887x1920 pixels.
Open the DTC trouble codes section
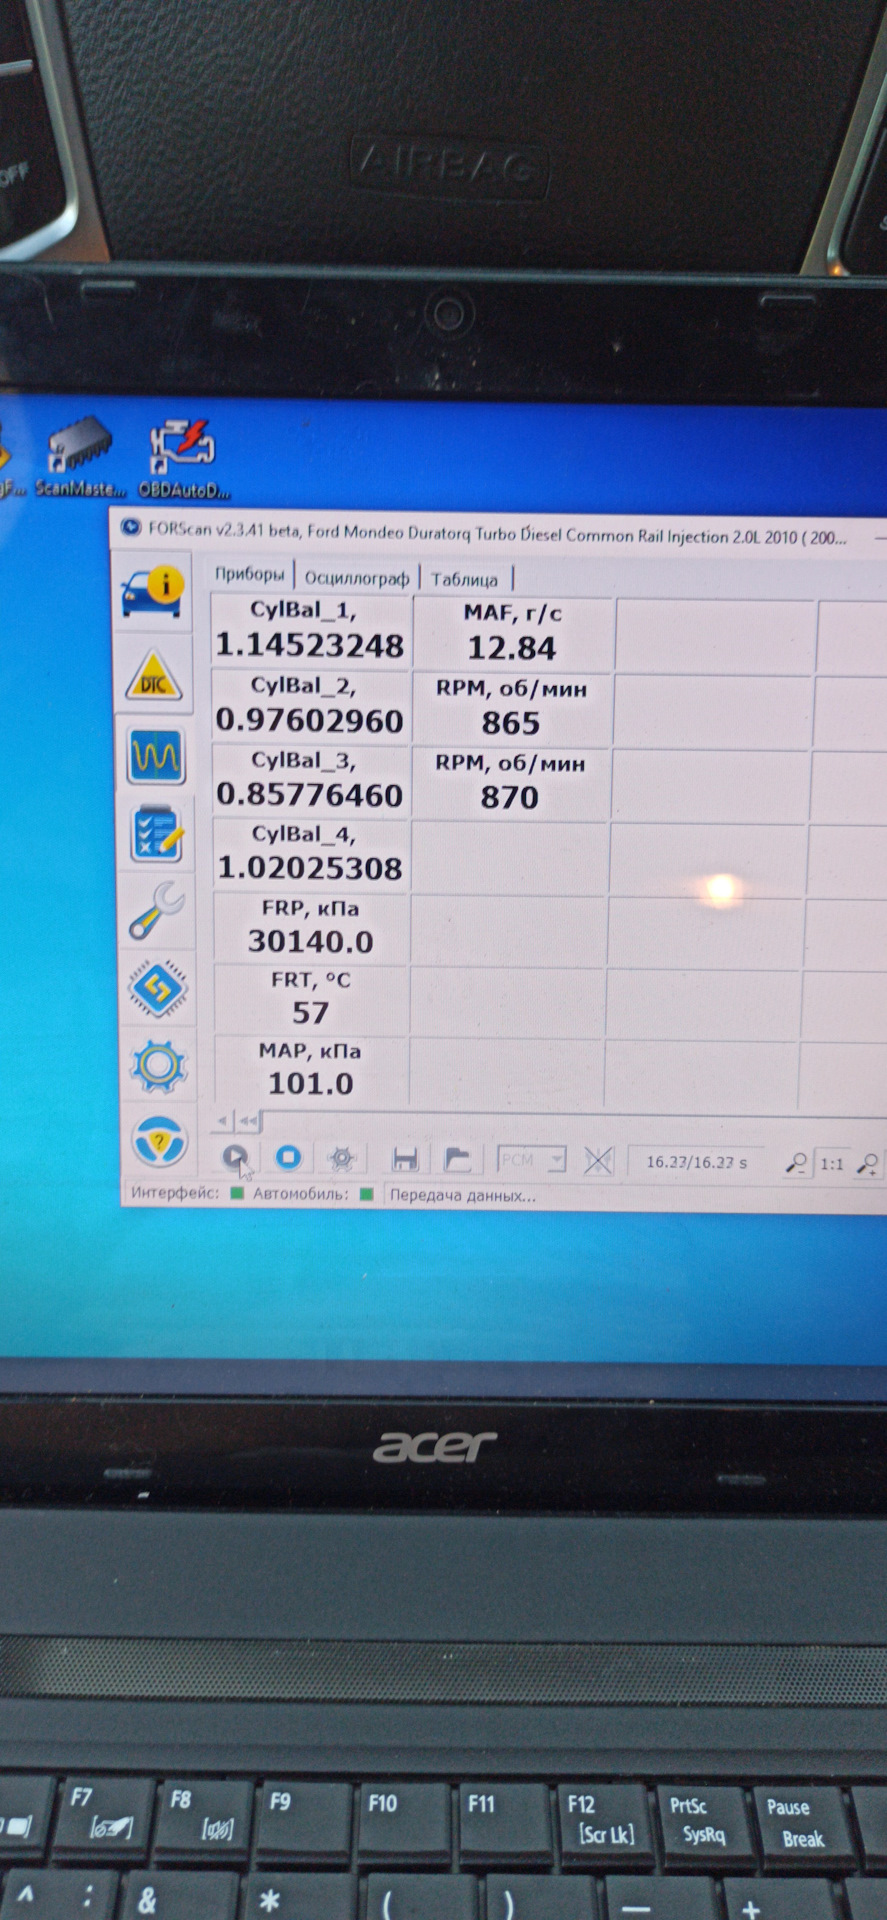(x=154, y=676)
